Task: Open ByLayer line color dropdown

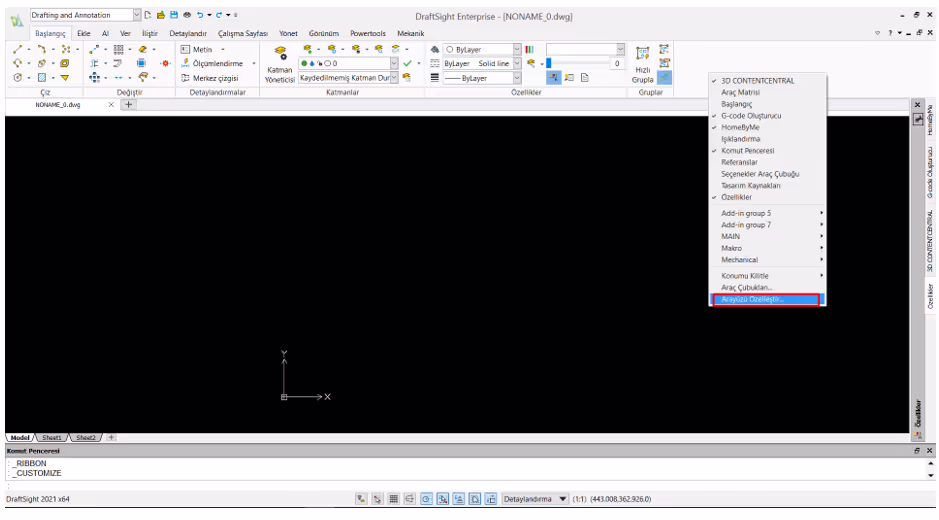Action: (517, 49)
